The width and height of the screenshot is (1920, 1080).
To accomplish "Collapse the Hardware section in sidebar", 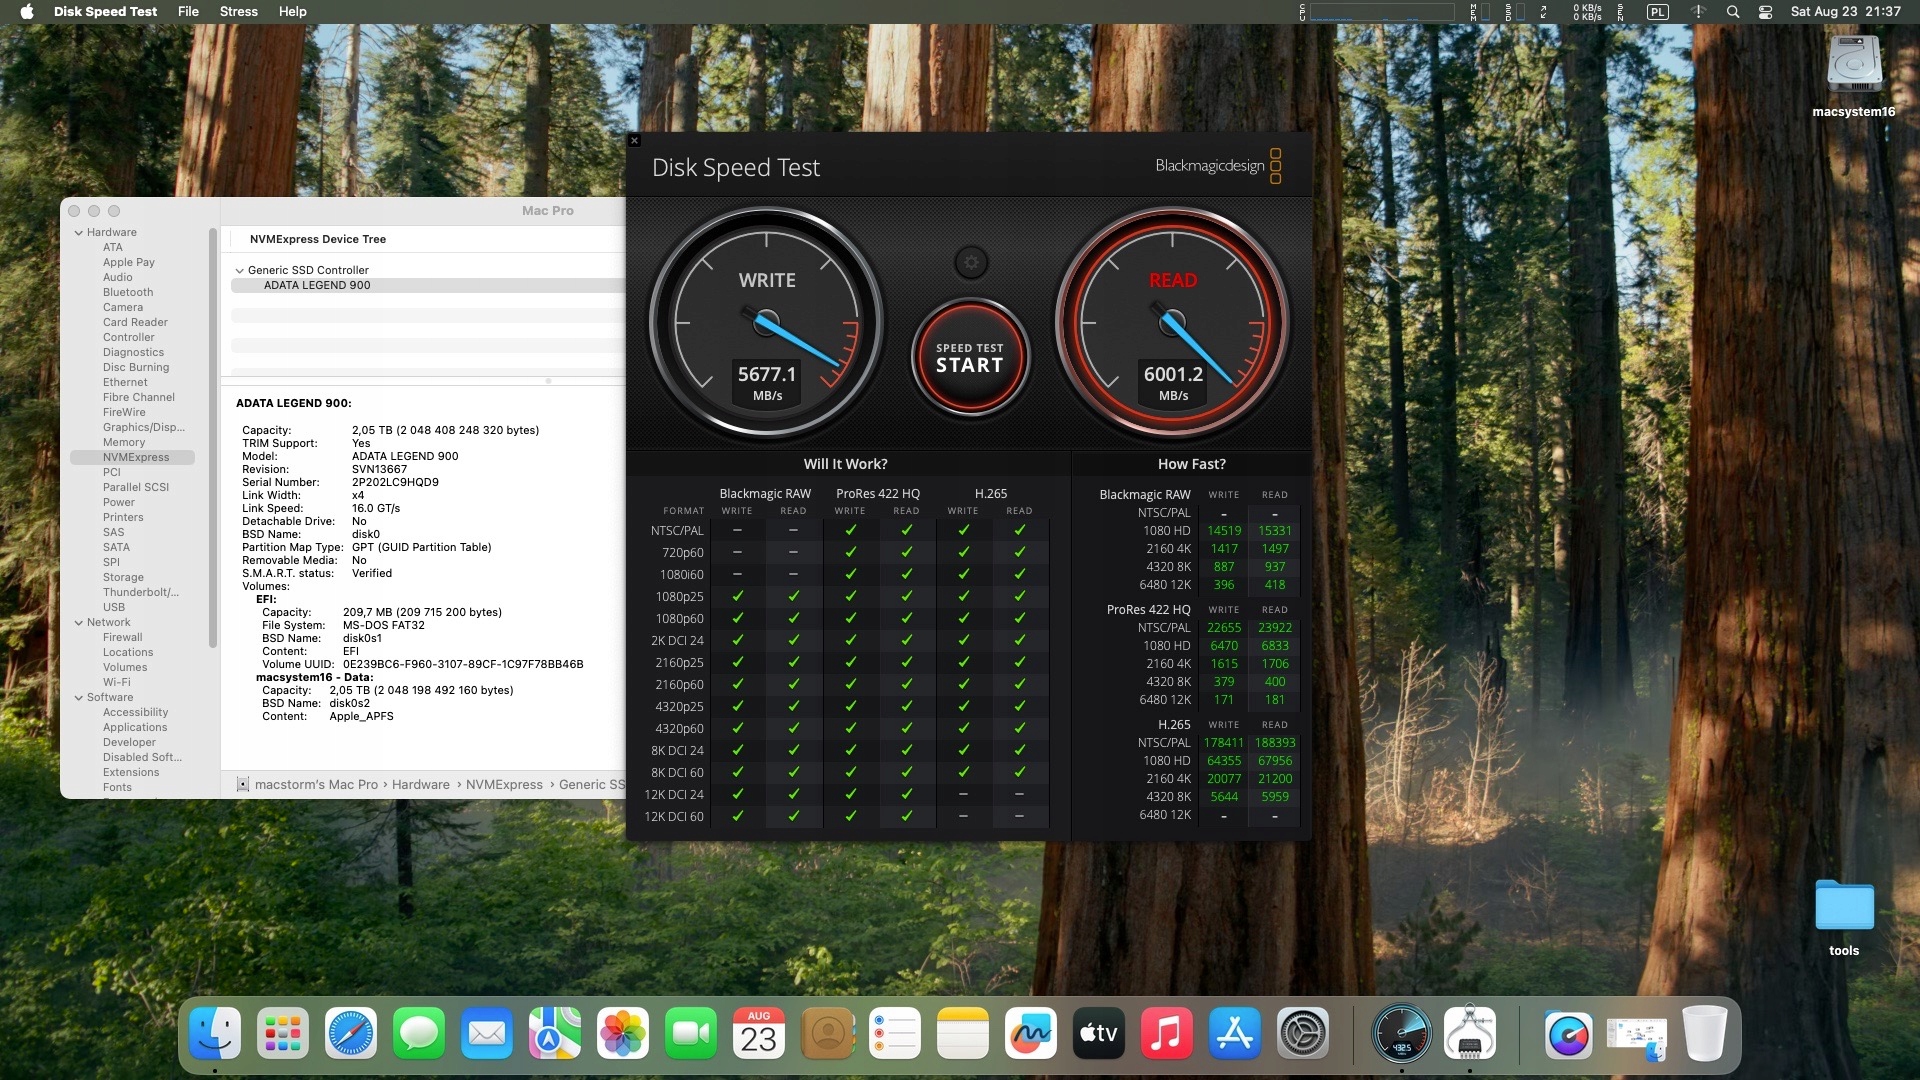I will (79, 232).
